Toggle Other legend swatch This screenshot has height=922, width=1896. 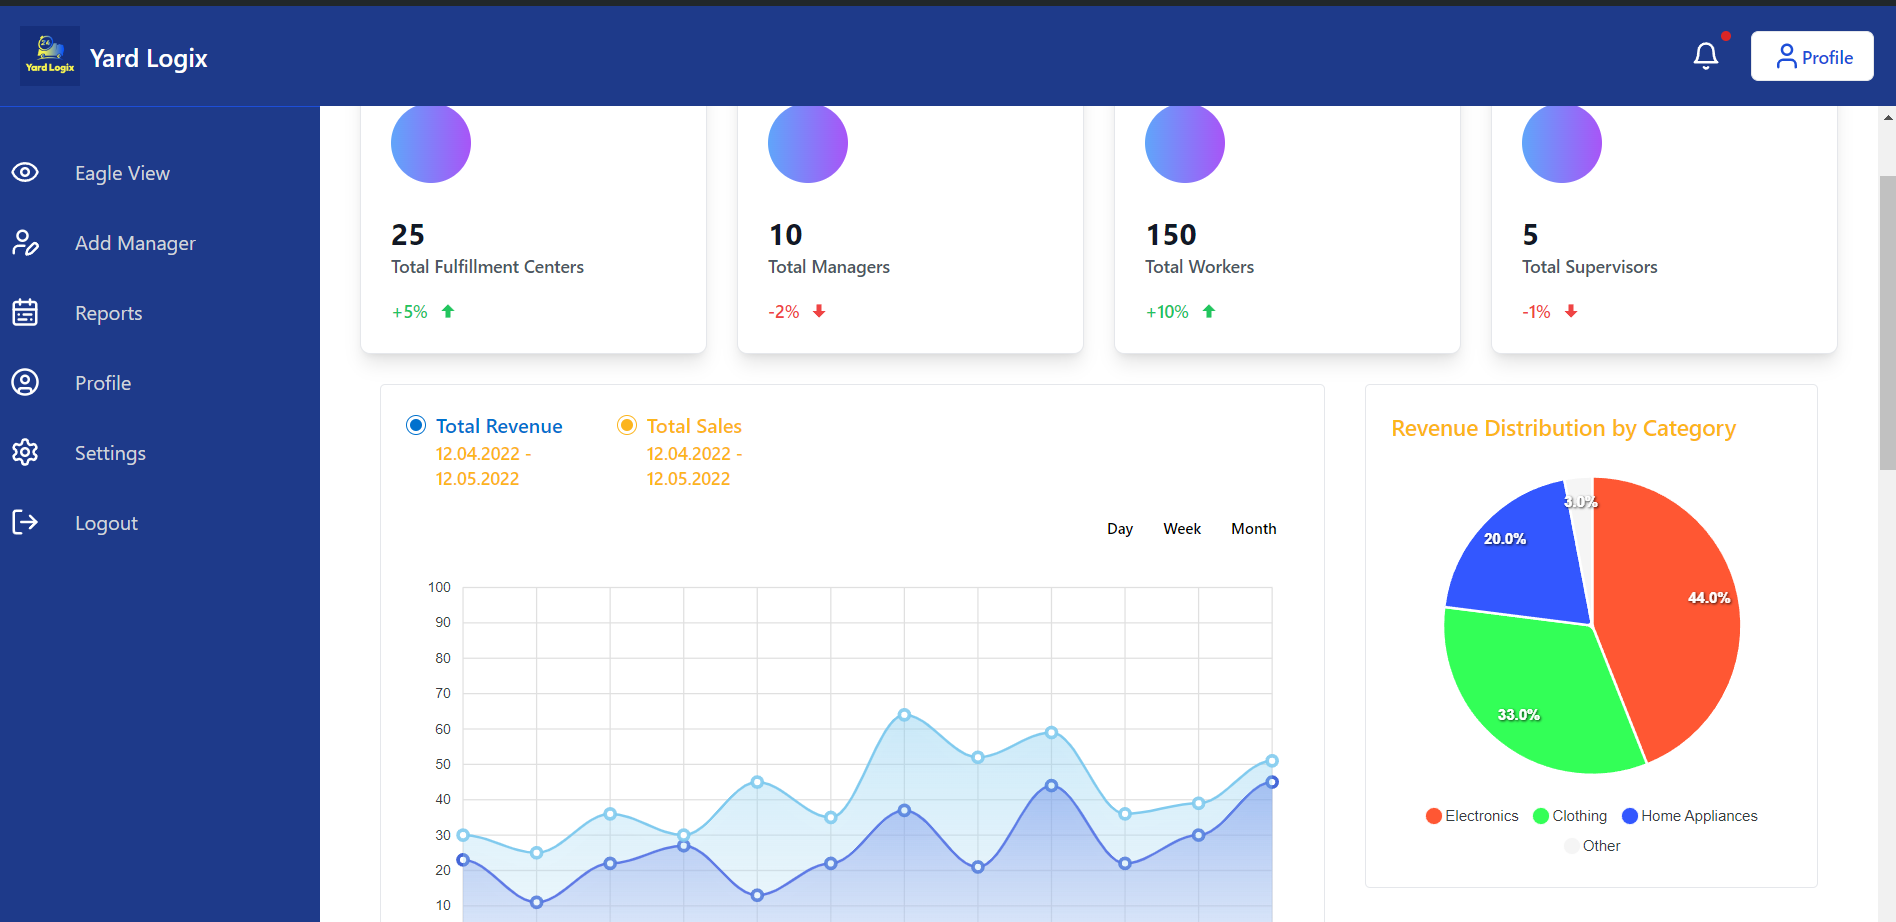pos(1572,846)
